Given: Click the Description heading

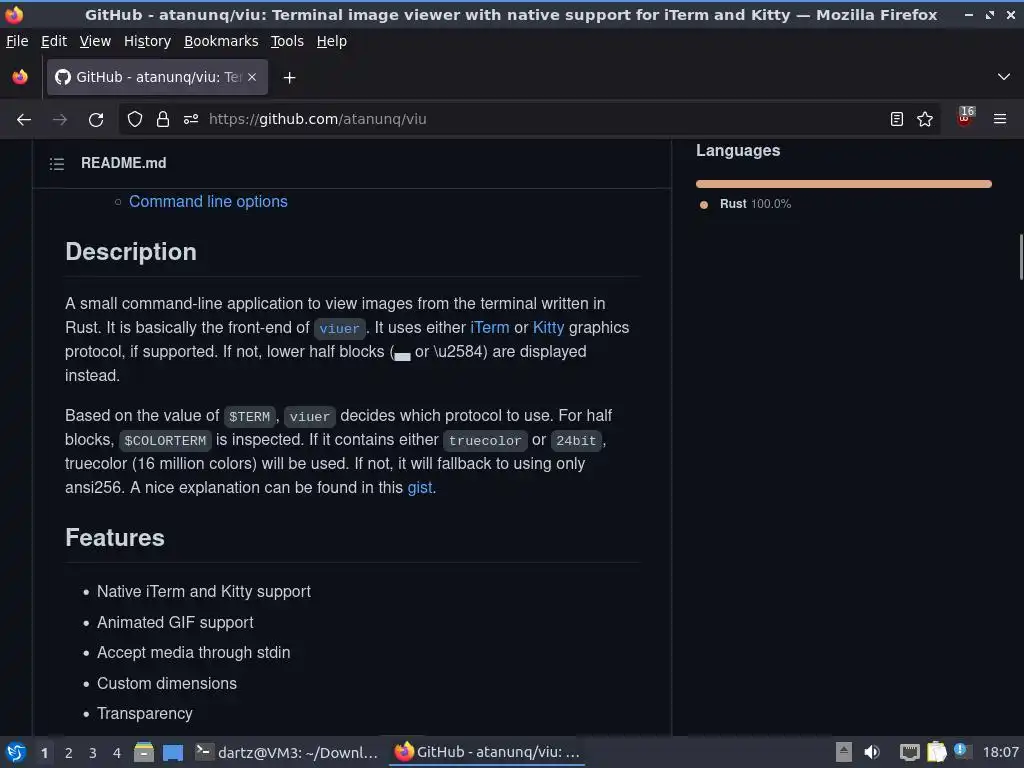Looking at the screenshot, I should (x=131, y=252).
